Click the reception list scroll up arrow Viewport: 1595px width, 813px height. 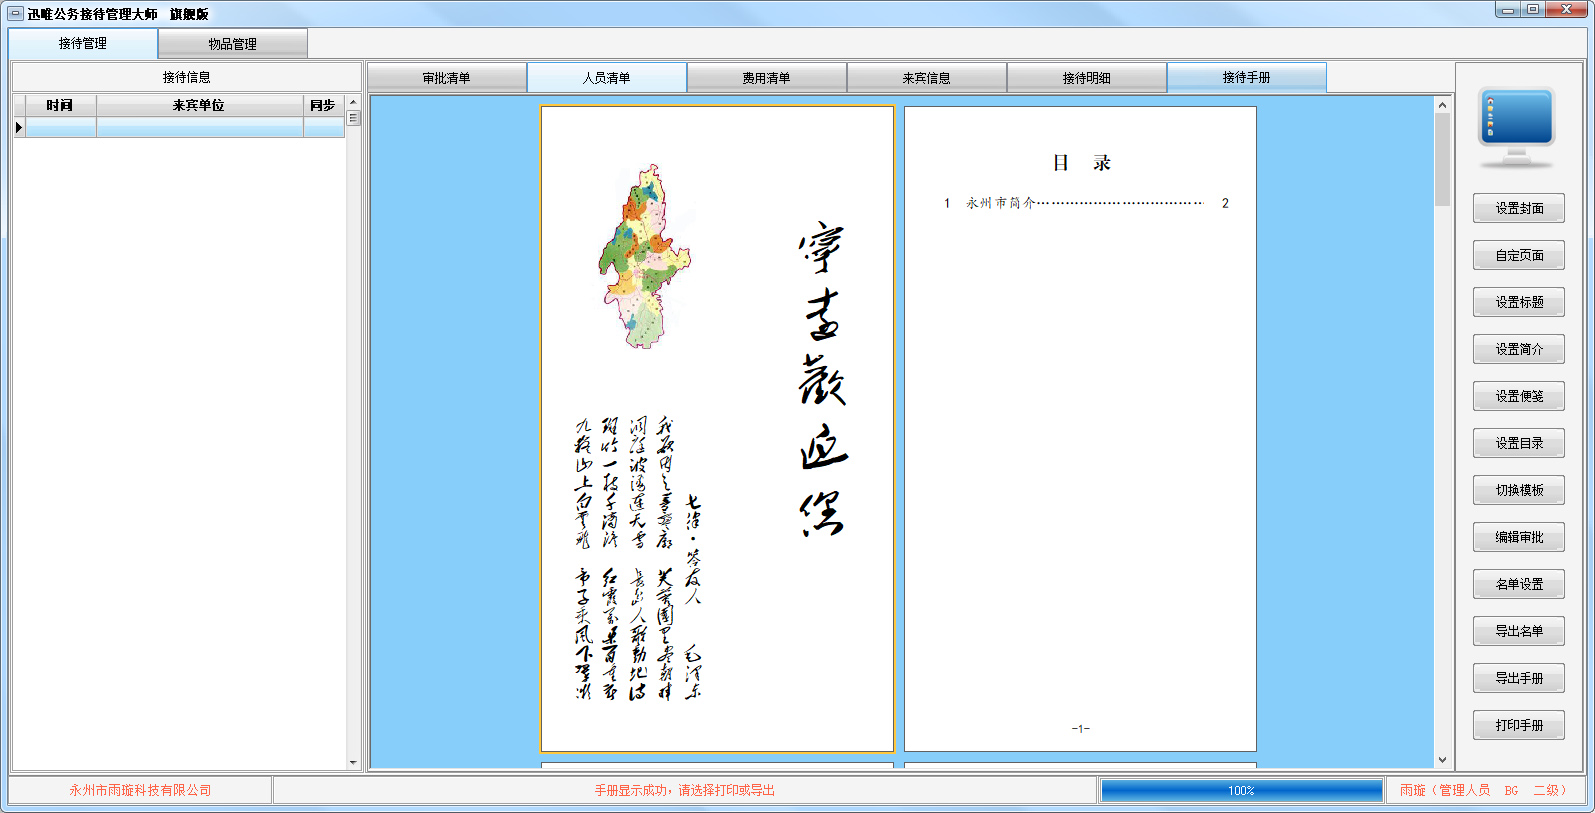[x=353, y=102]
